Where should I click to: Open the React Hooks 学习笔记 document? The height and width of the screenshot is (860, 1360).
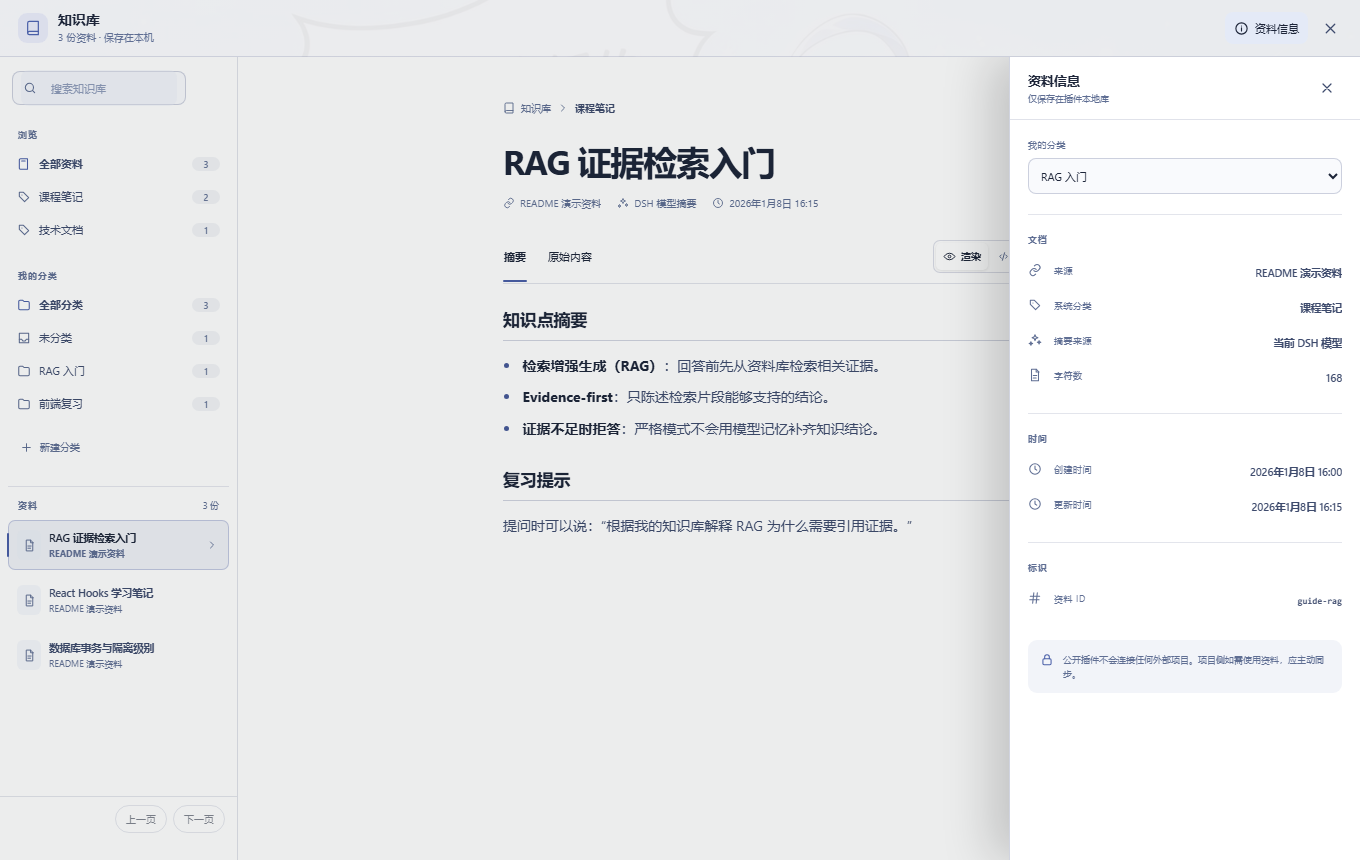(118, 600)
